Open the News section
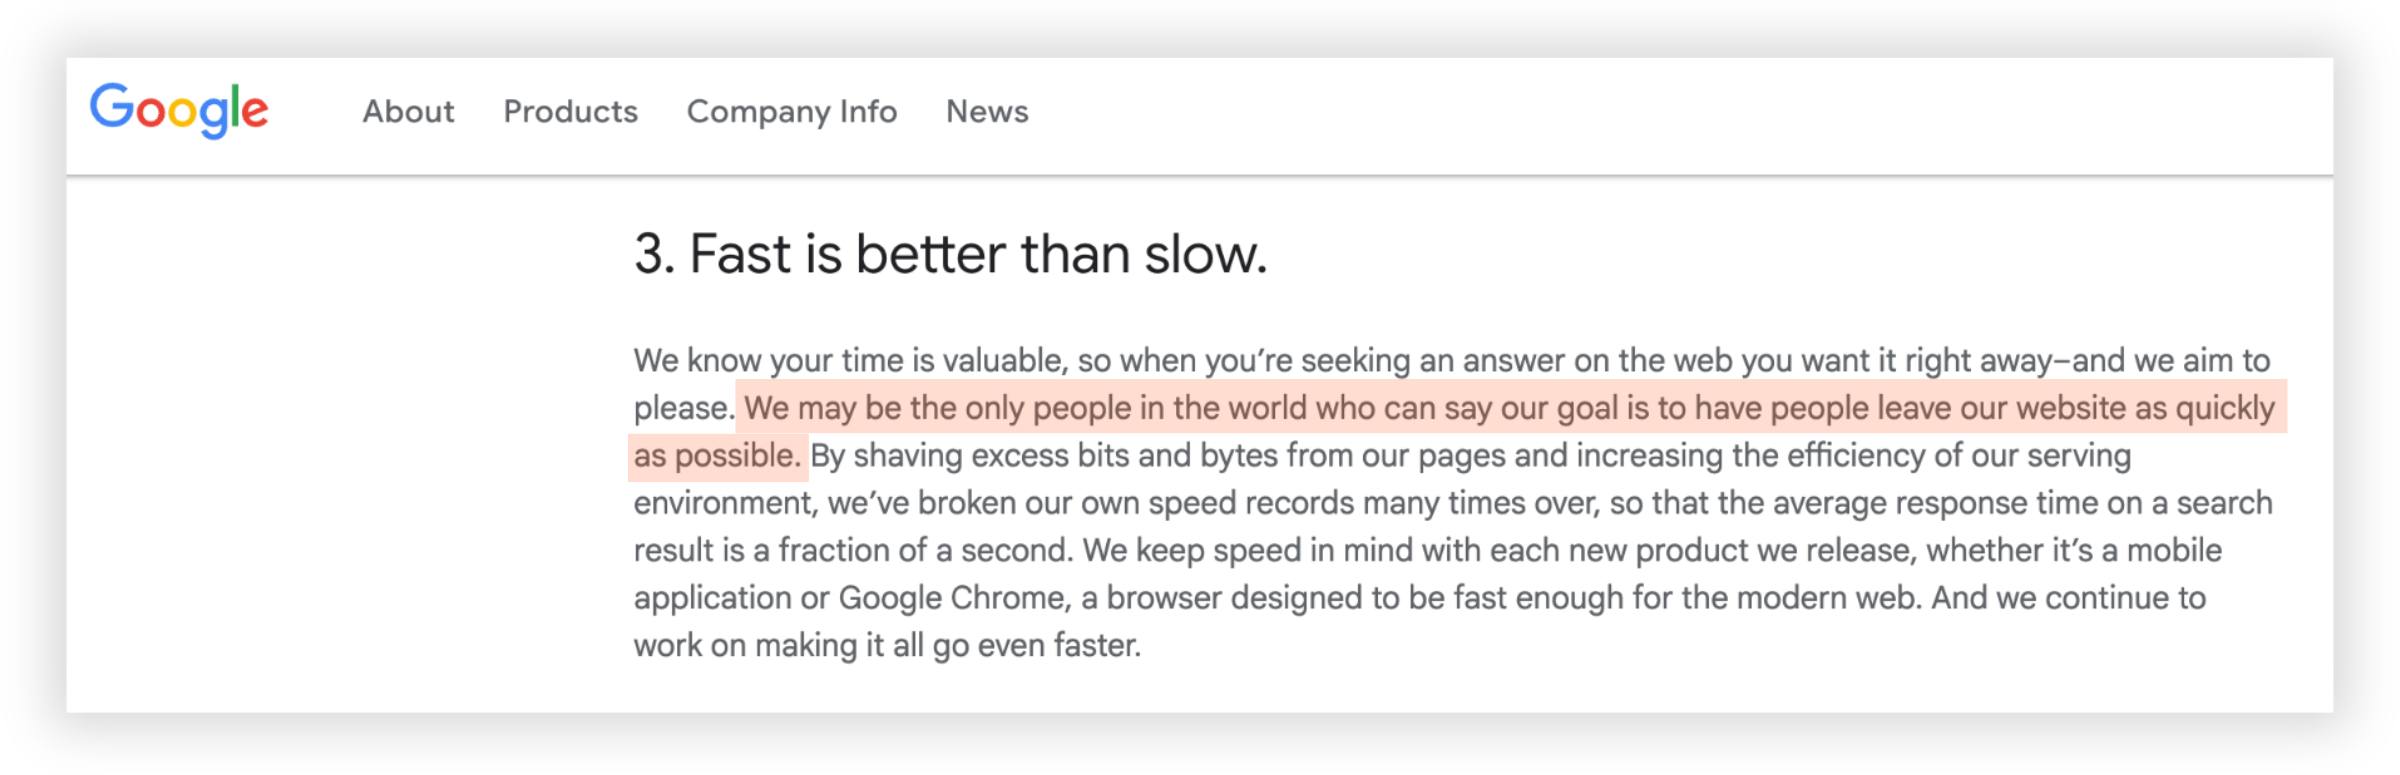2400x775 pixels. tap(986, 112)
